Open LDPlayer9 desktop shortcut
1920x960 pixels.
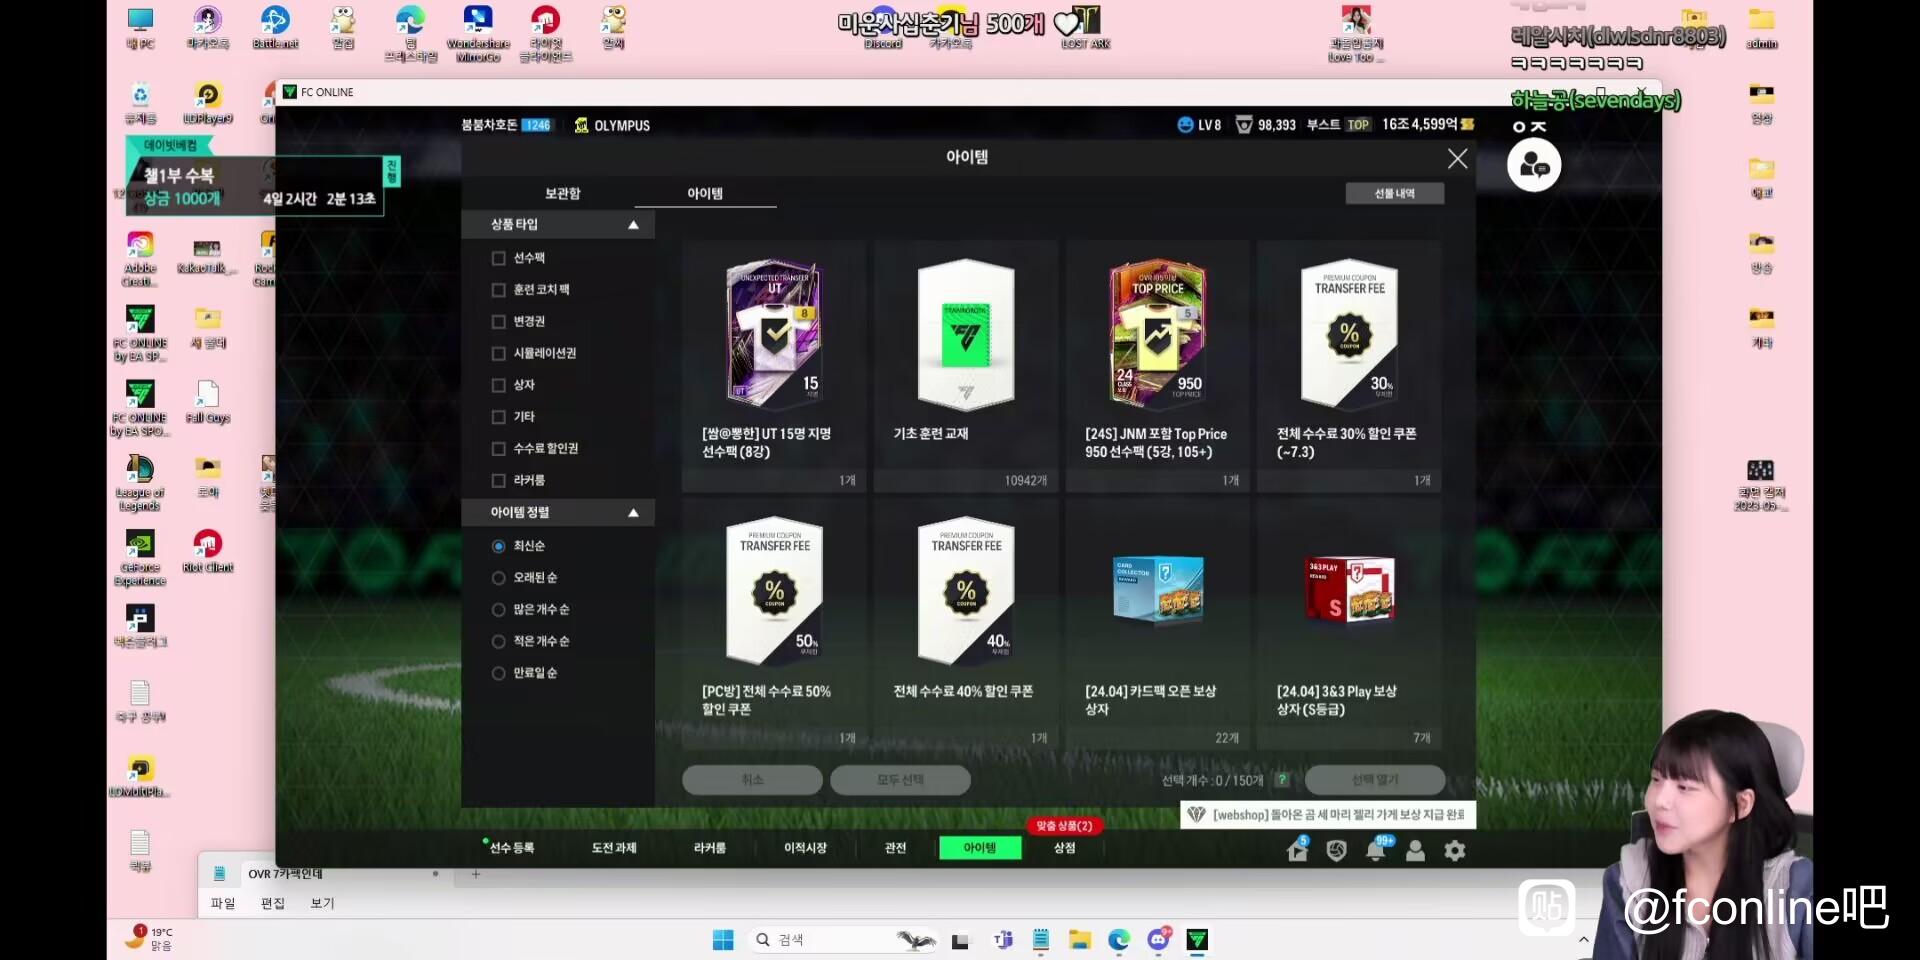208,104
